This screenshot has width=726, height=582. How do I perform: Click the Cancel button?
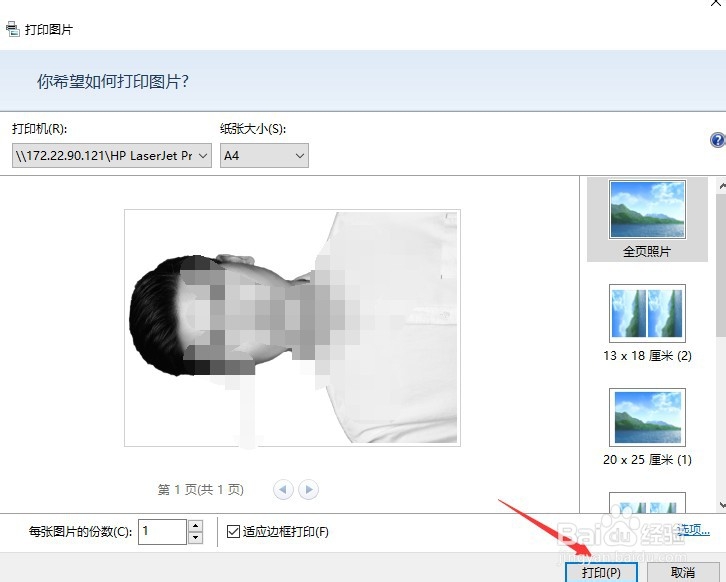click(x=682, y=573)
